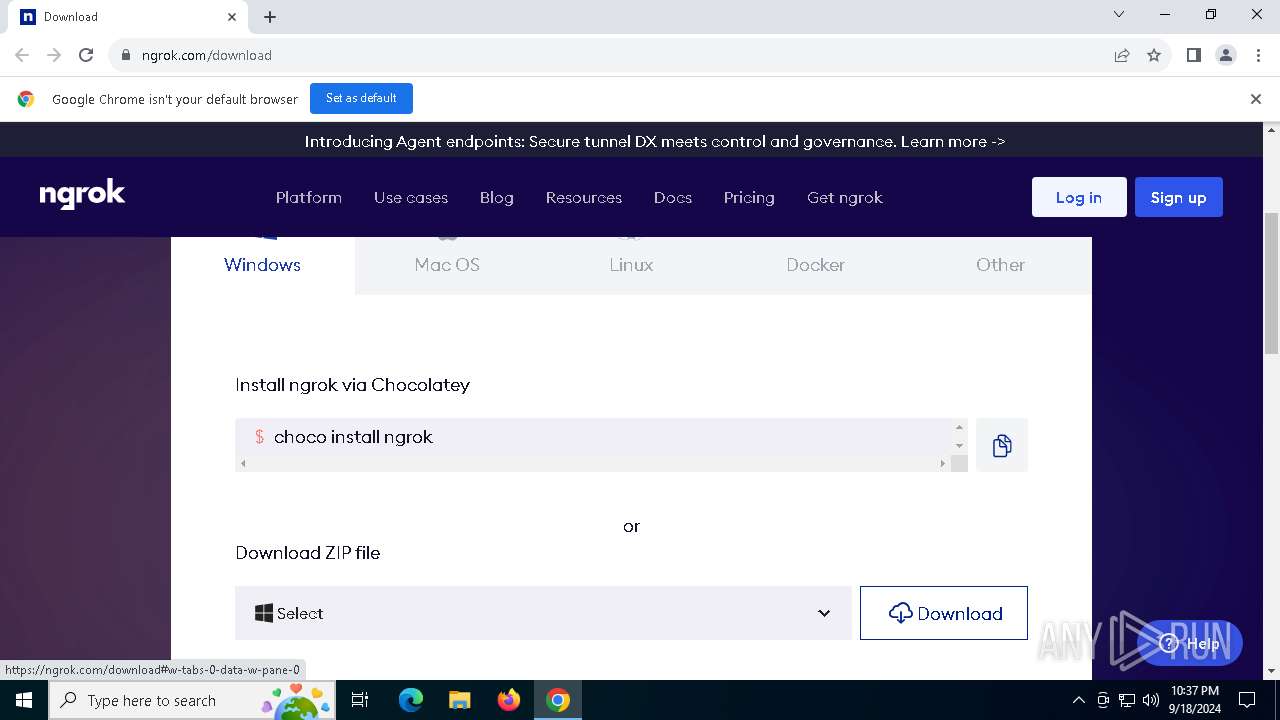Click the page scrollbar down arrow

pyautogui.click(x=1272, y=671)
